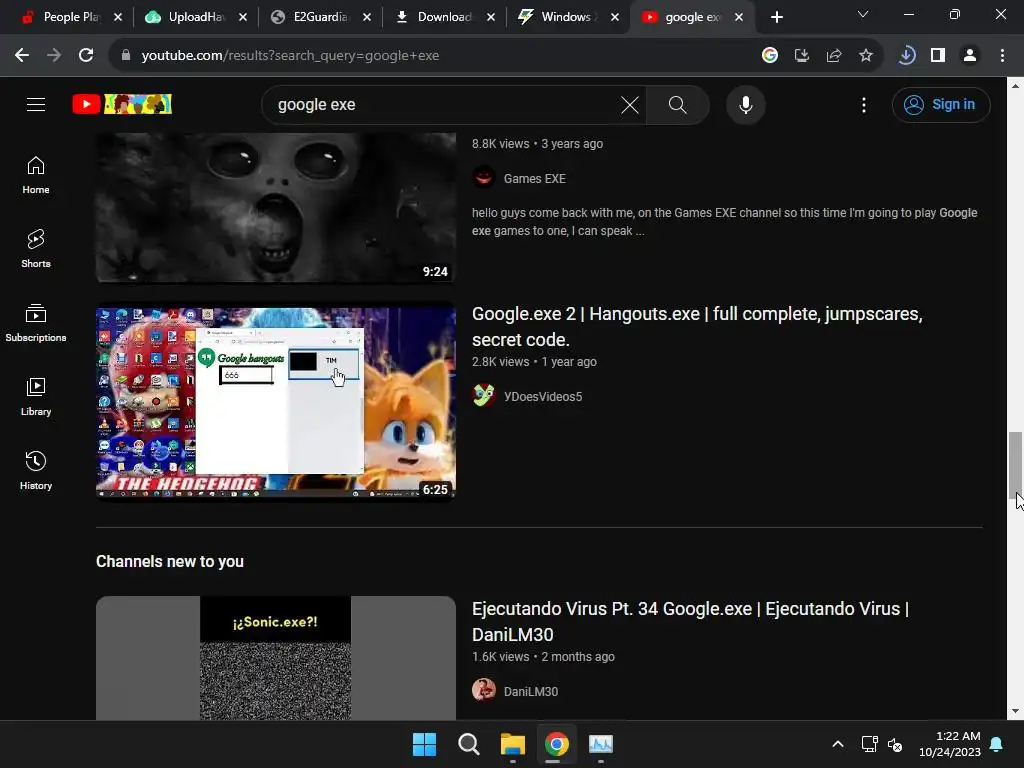Switch to the UploadHa tab
Image resolution: width=1024 pixels, height=768 pixels.
(196, 17)
